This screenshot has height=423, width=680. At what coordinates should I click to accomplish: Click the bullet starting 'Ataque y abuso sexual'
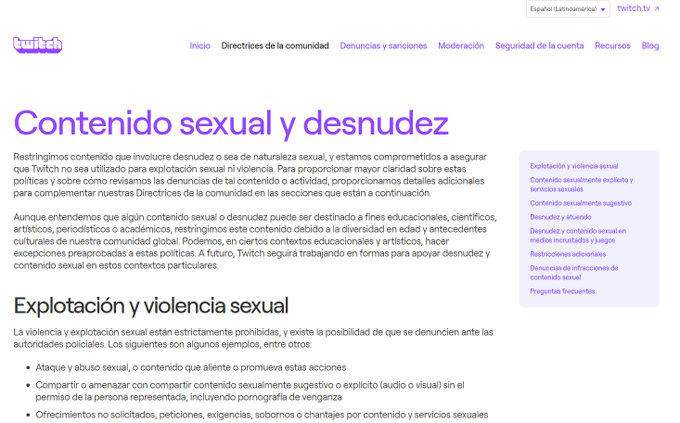pos(191,367)
